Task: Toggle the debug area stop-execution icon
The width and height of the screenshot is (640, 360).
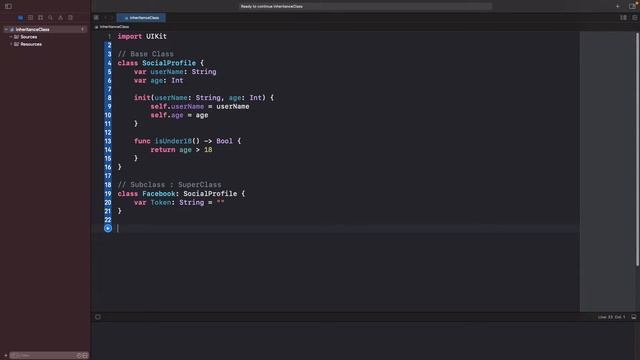Action: pyautogui.click(x=98, y=317)
